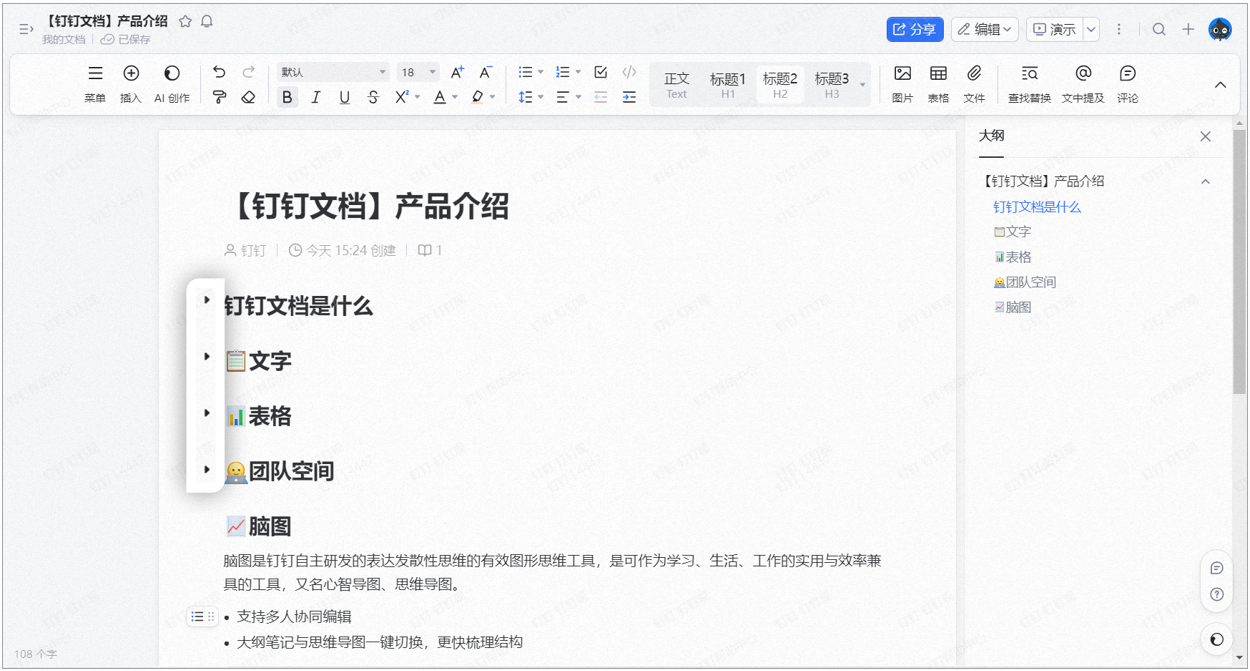Open 查找替换 find and replace

[x=1029, y=83]
